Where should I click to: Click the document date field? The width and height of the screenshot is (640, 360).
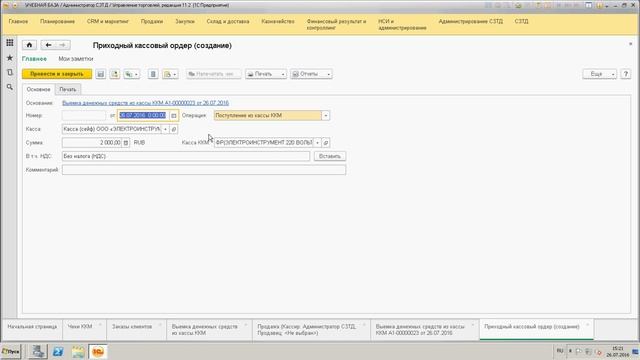[x=143, y=116]
